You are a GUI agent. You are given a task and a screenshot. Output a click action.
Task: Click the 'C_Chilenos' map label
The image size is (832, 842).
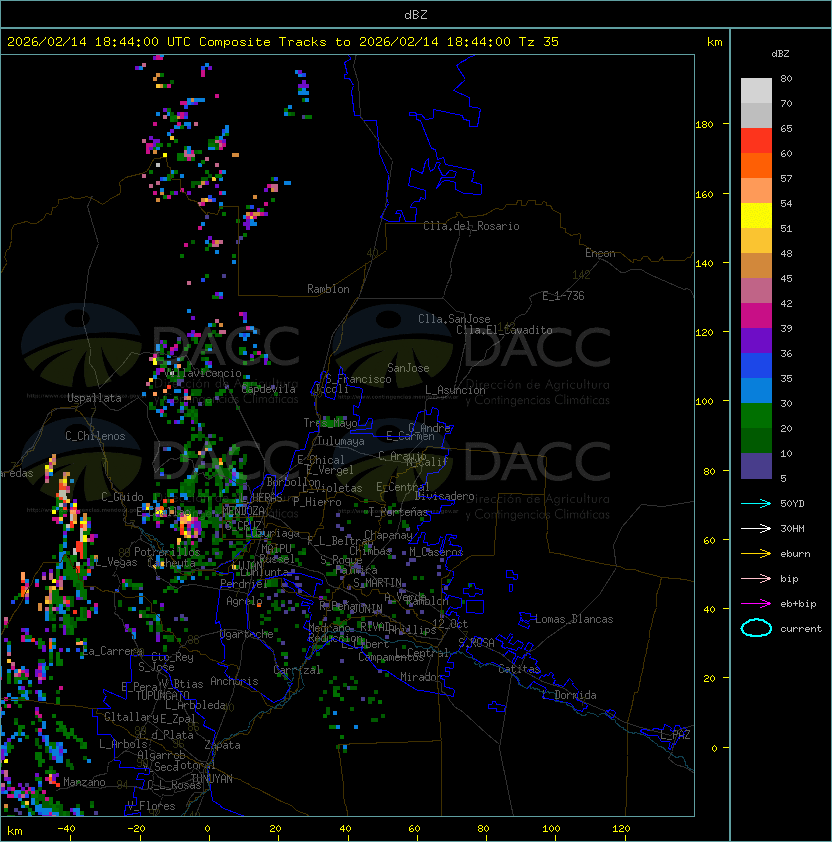95,436
